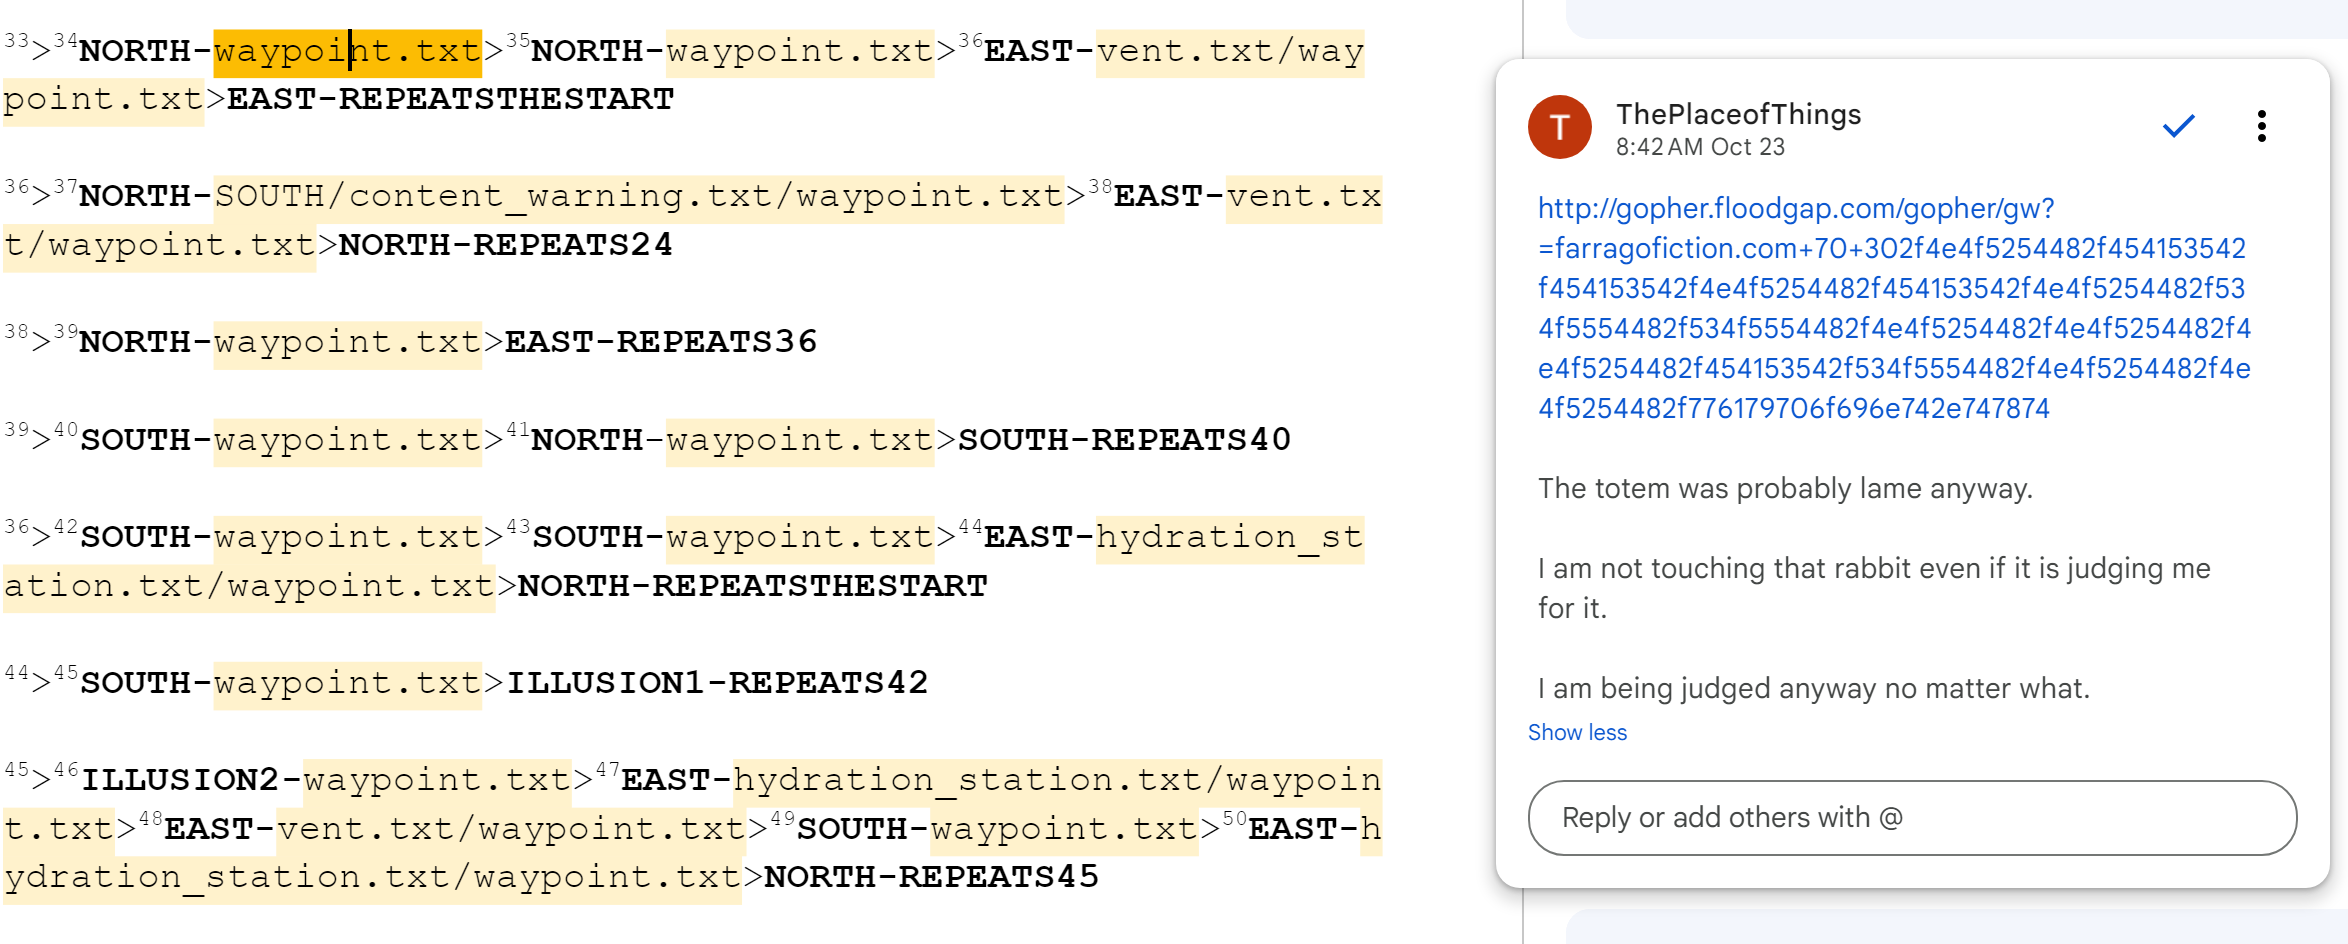Screen dimensions: 2348x944
Task: Focus the Reply or add others field
Action: pos(1911,818)
